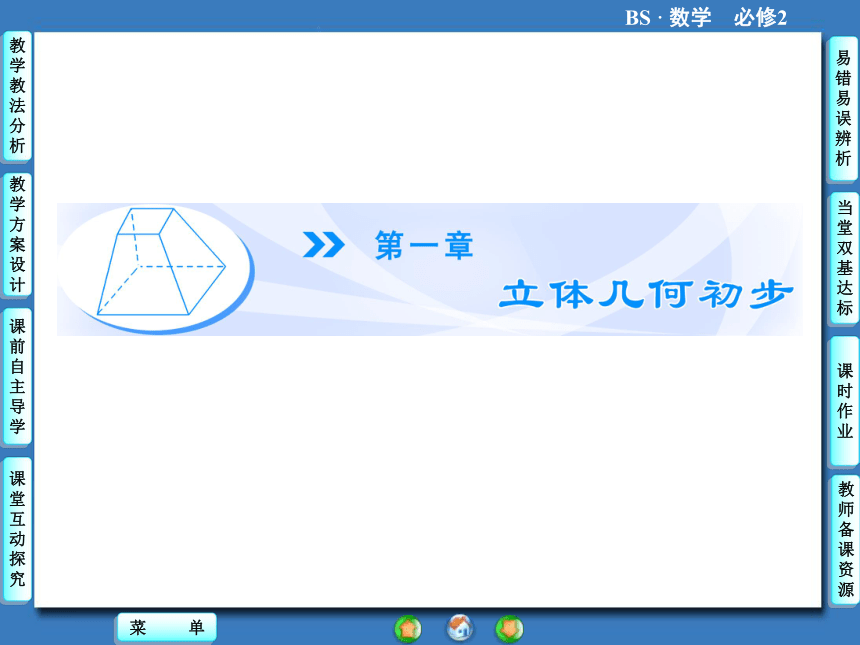The width and height of the screenshot is (860, 645).
Task: Click the BS·数学 必修2 header text
Action: coord(706,18)
